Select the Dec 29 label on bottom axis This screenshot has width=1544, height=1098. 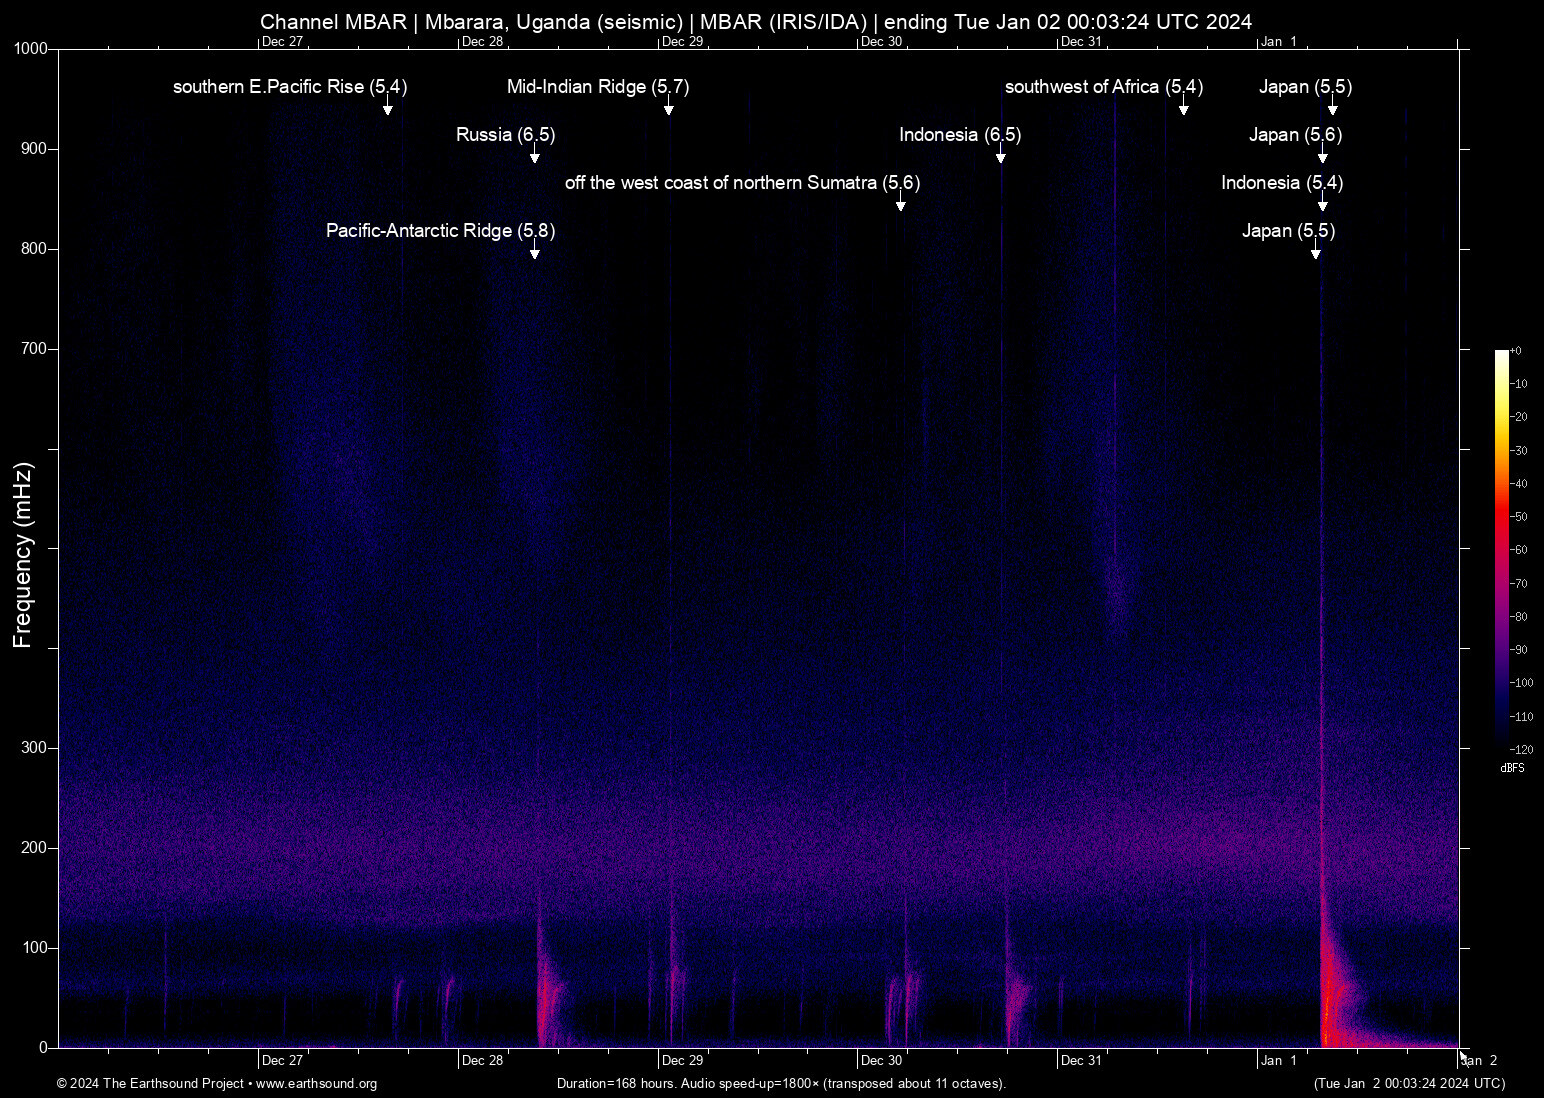pos(682,1060)
